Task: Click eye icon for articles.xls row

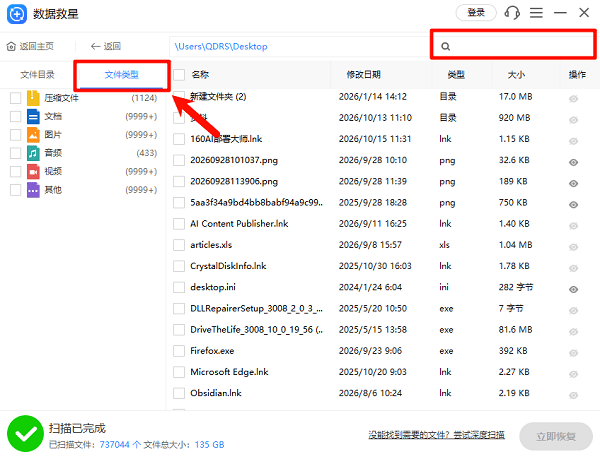Action: tap(573, 247)
